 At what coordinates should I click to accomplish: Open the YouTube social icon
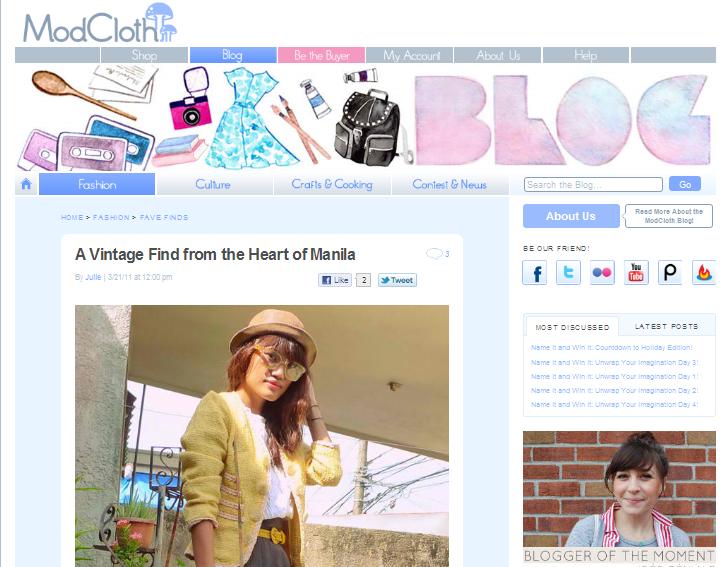point(636,273)
